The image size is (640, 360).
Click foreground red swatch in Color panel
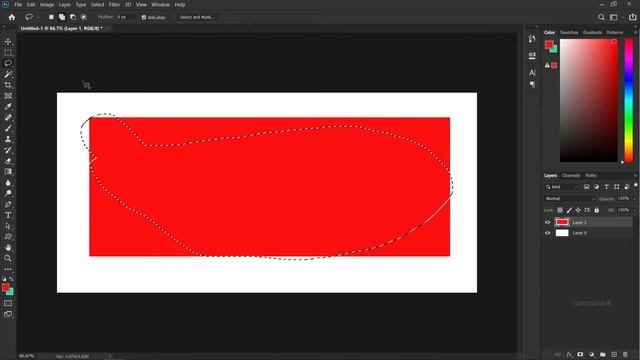tap(549, 44)
